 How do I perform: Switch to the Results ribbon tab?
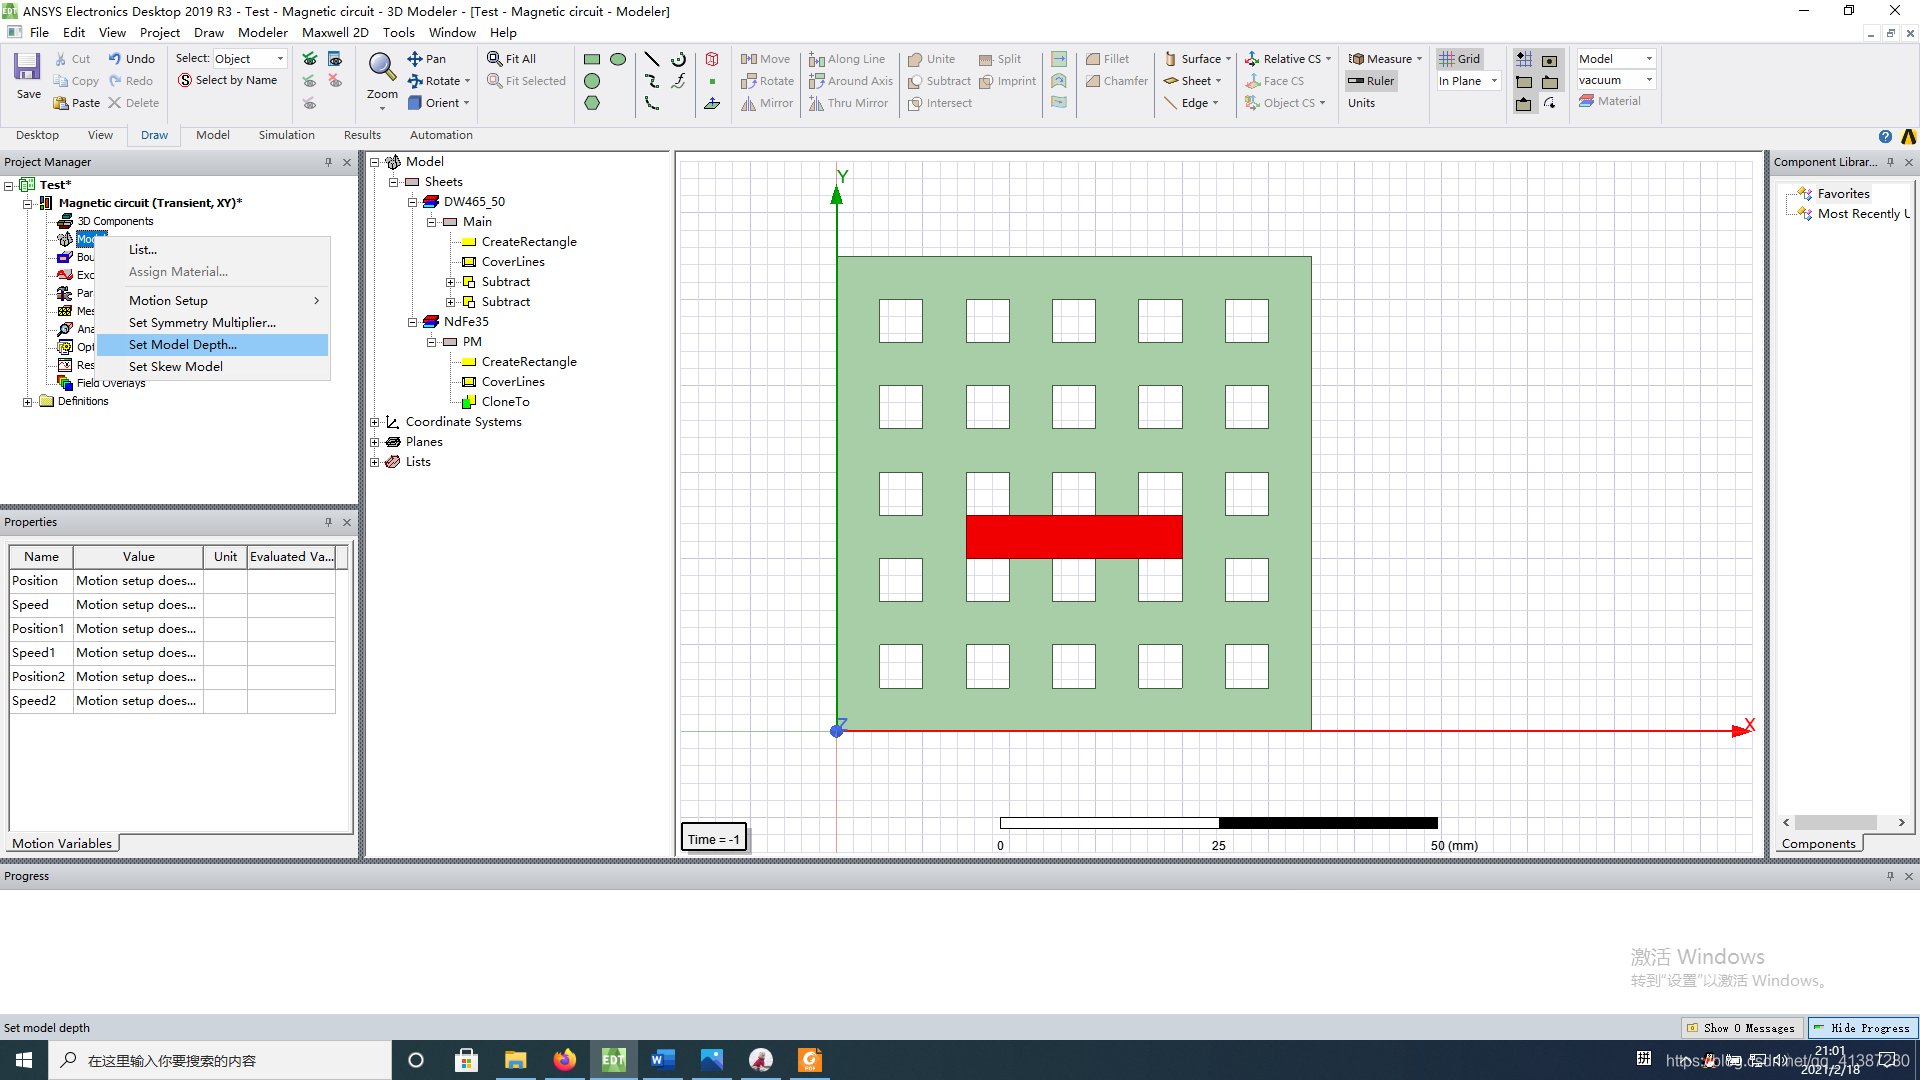tap(362, 135)
